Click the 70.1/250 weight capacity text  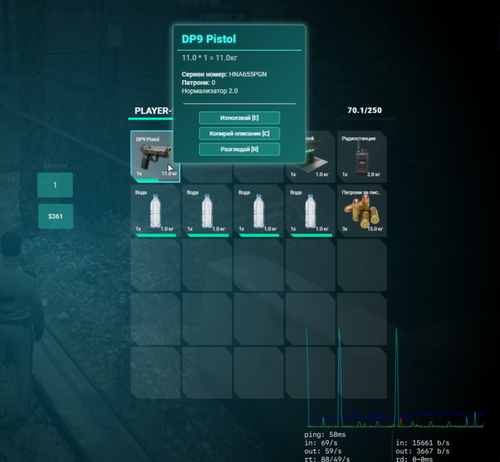pos(365,110)
